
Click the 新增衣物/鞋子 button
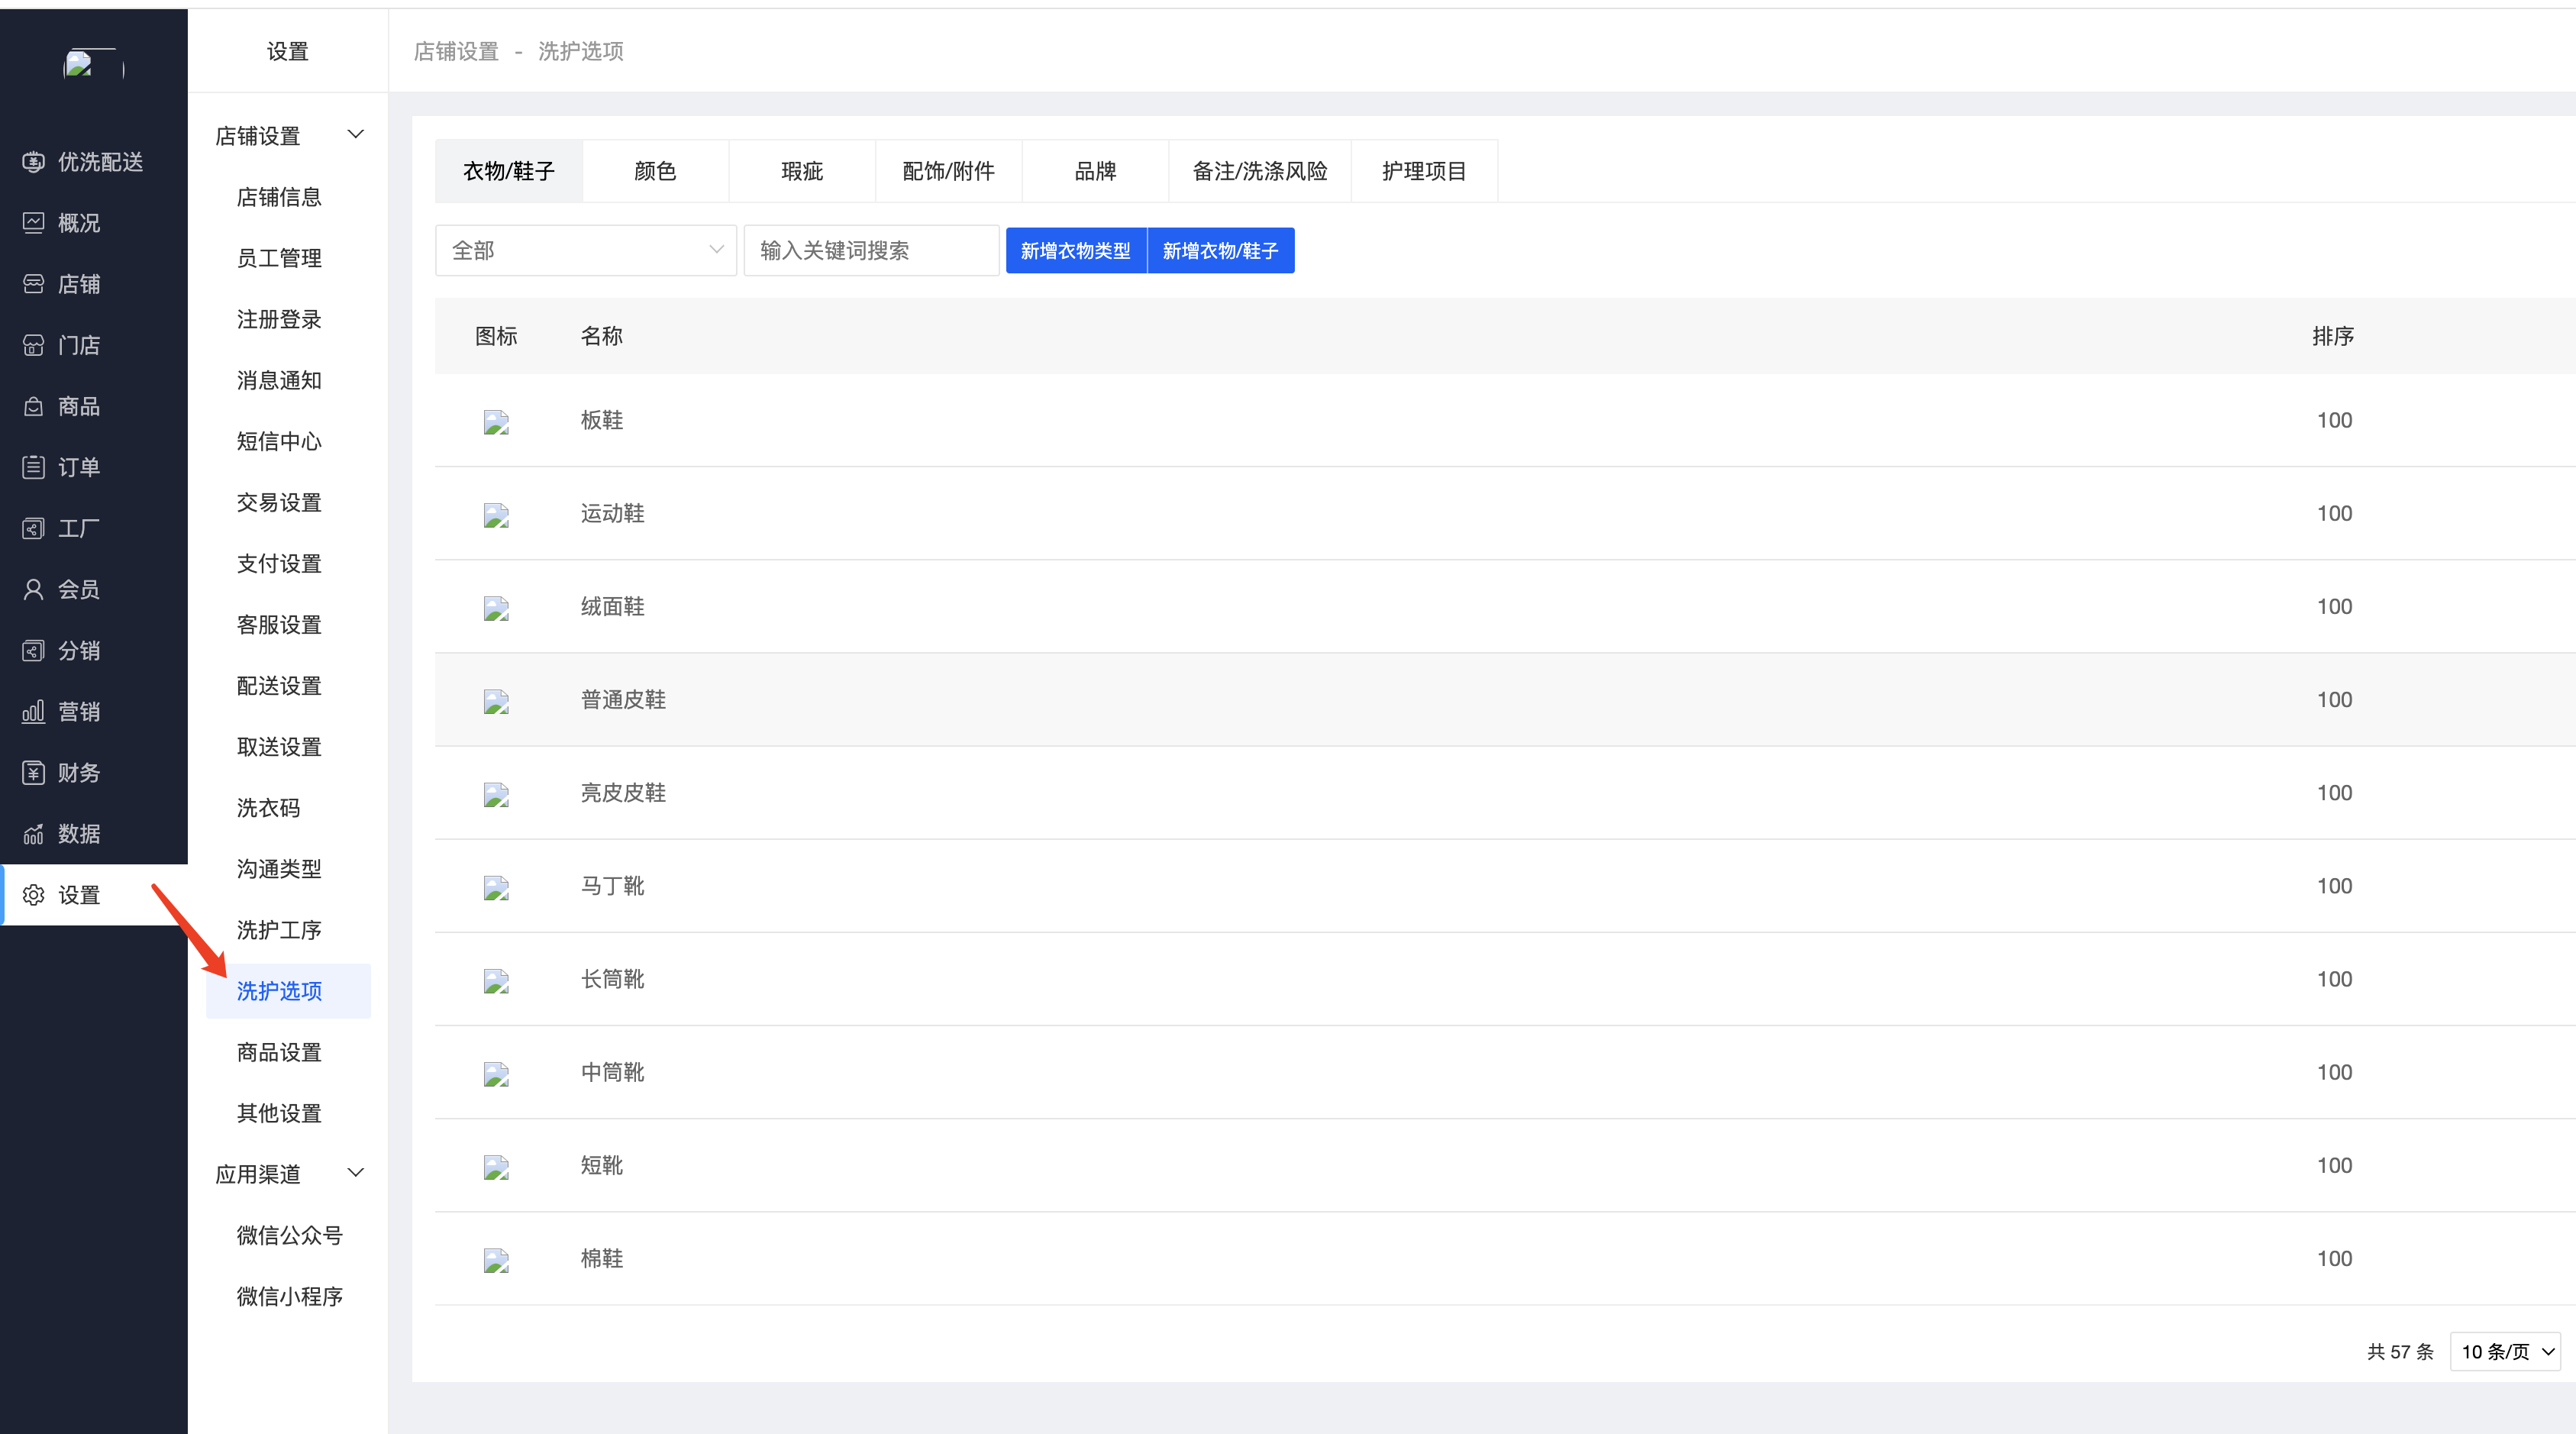pos(1220,250)
